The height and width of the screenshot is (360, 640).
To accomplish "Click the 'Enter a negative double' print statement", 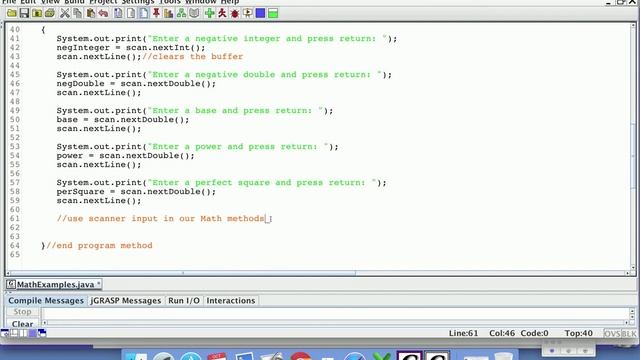I will (224, 75).
